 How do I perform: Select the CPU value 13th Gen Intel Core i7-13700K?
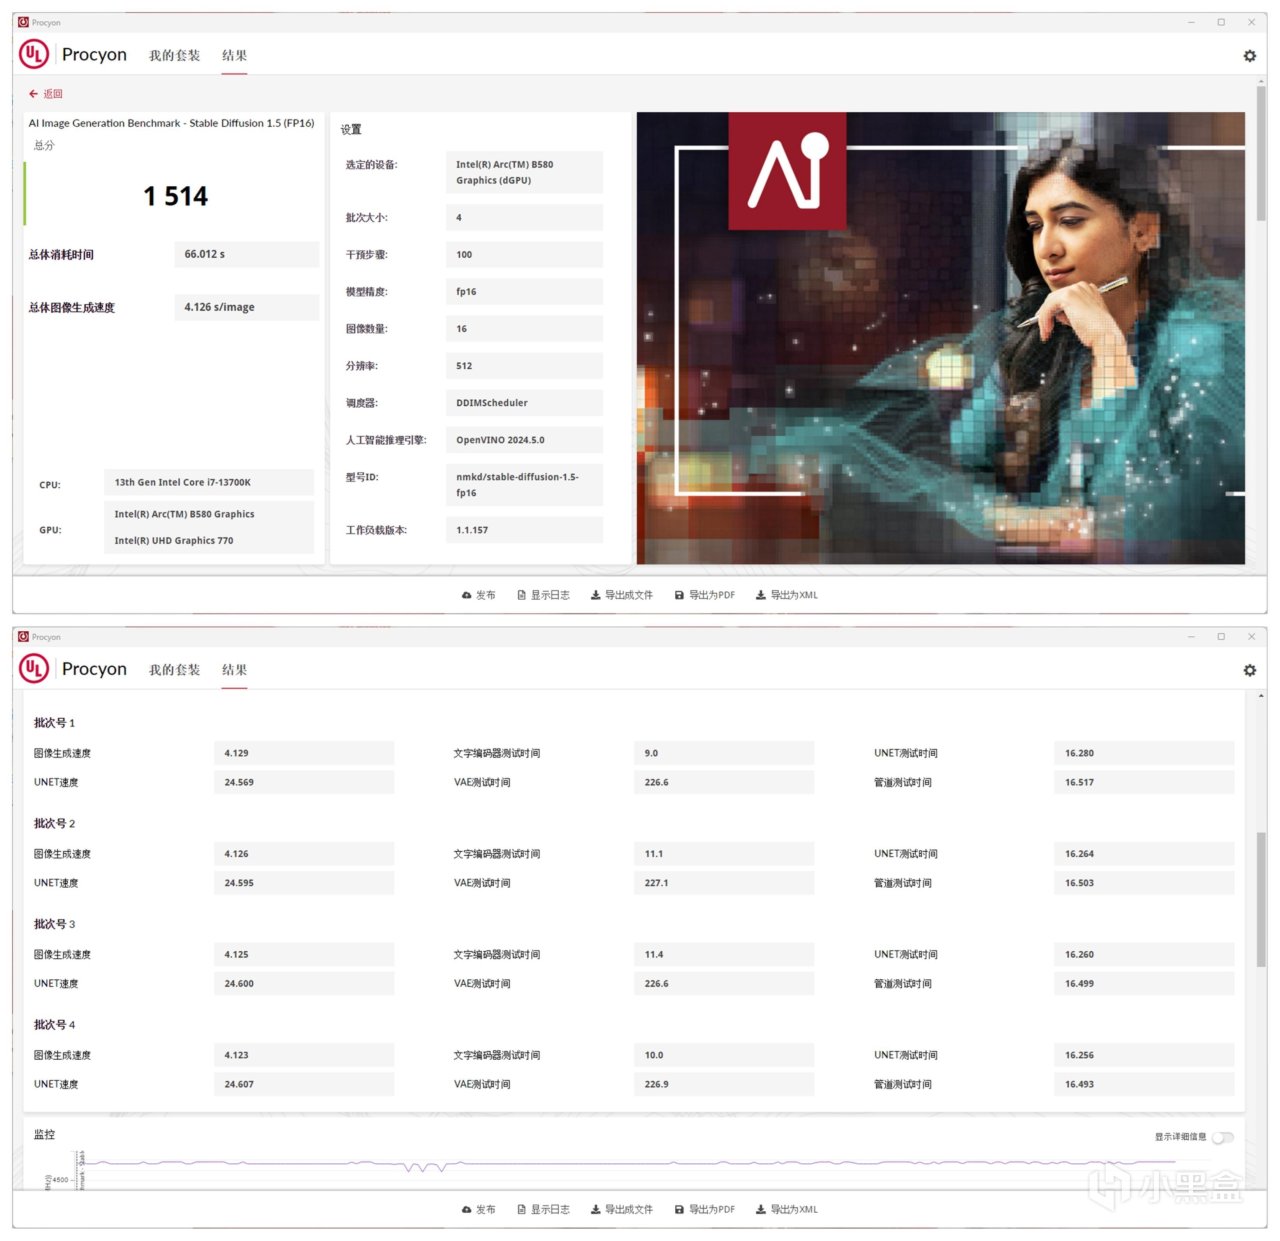coord(209,482)
